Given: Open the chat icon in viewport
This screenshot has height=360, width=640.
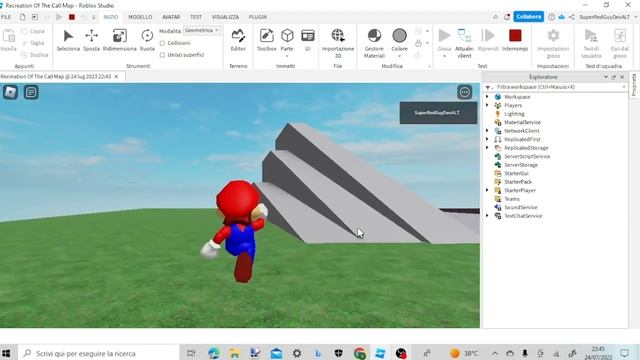Looking at the screenshot, I should [31, 92].
